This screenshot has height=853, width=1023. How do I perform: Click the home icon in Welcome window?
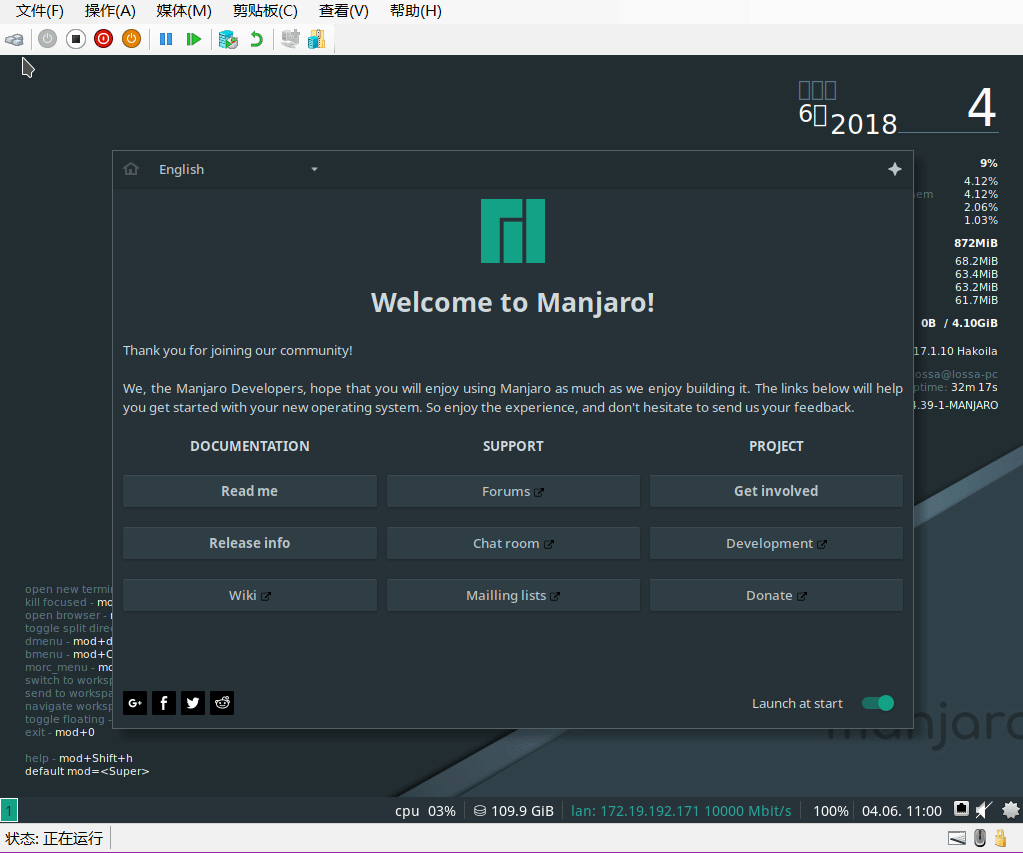131,169
